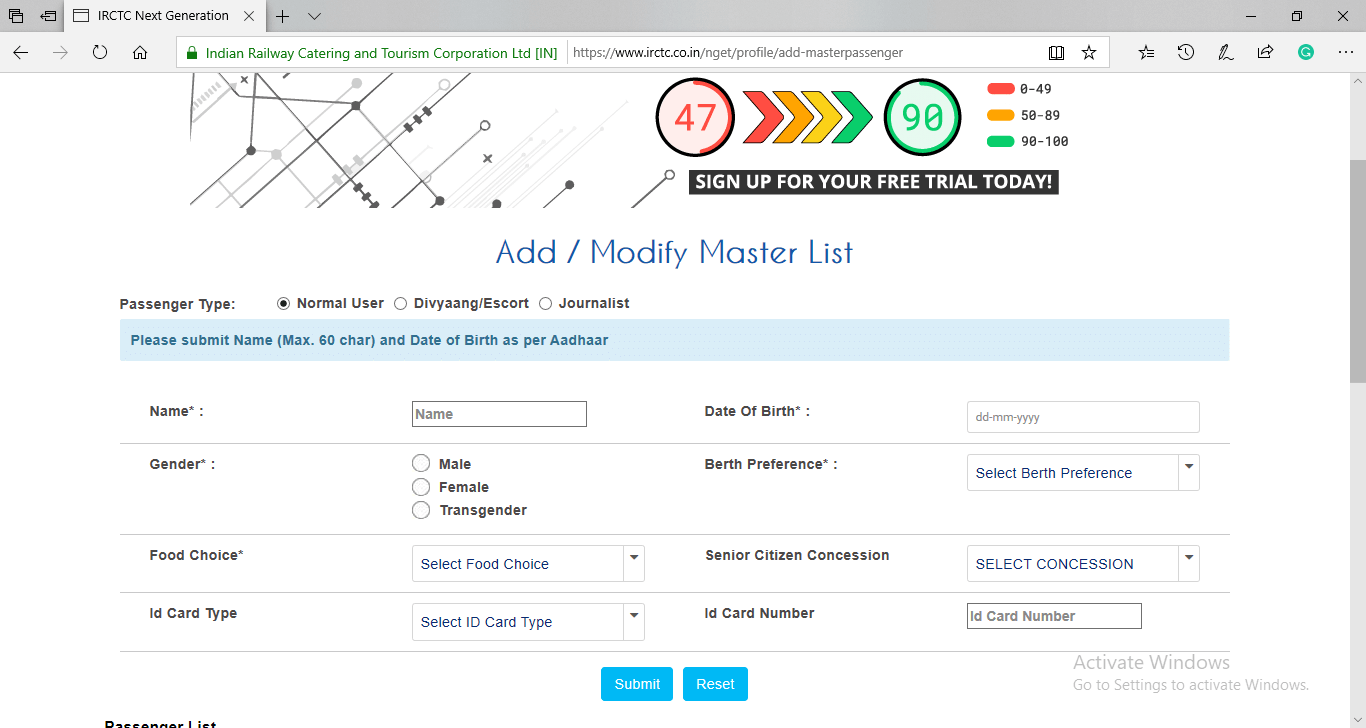Add page to favorites star icon
The width and height of the screenshot is (1366, 728).
(x=1089, y=53)
